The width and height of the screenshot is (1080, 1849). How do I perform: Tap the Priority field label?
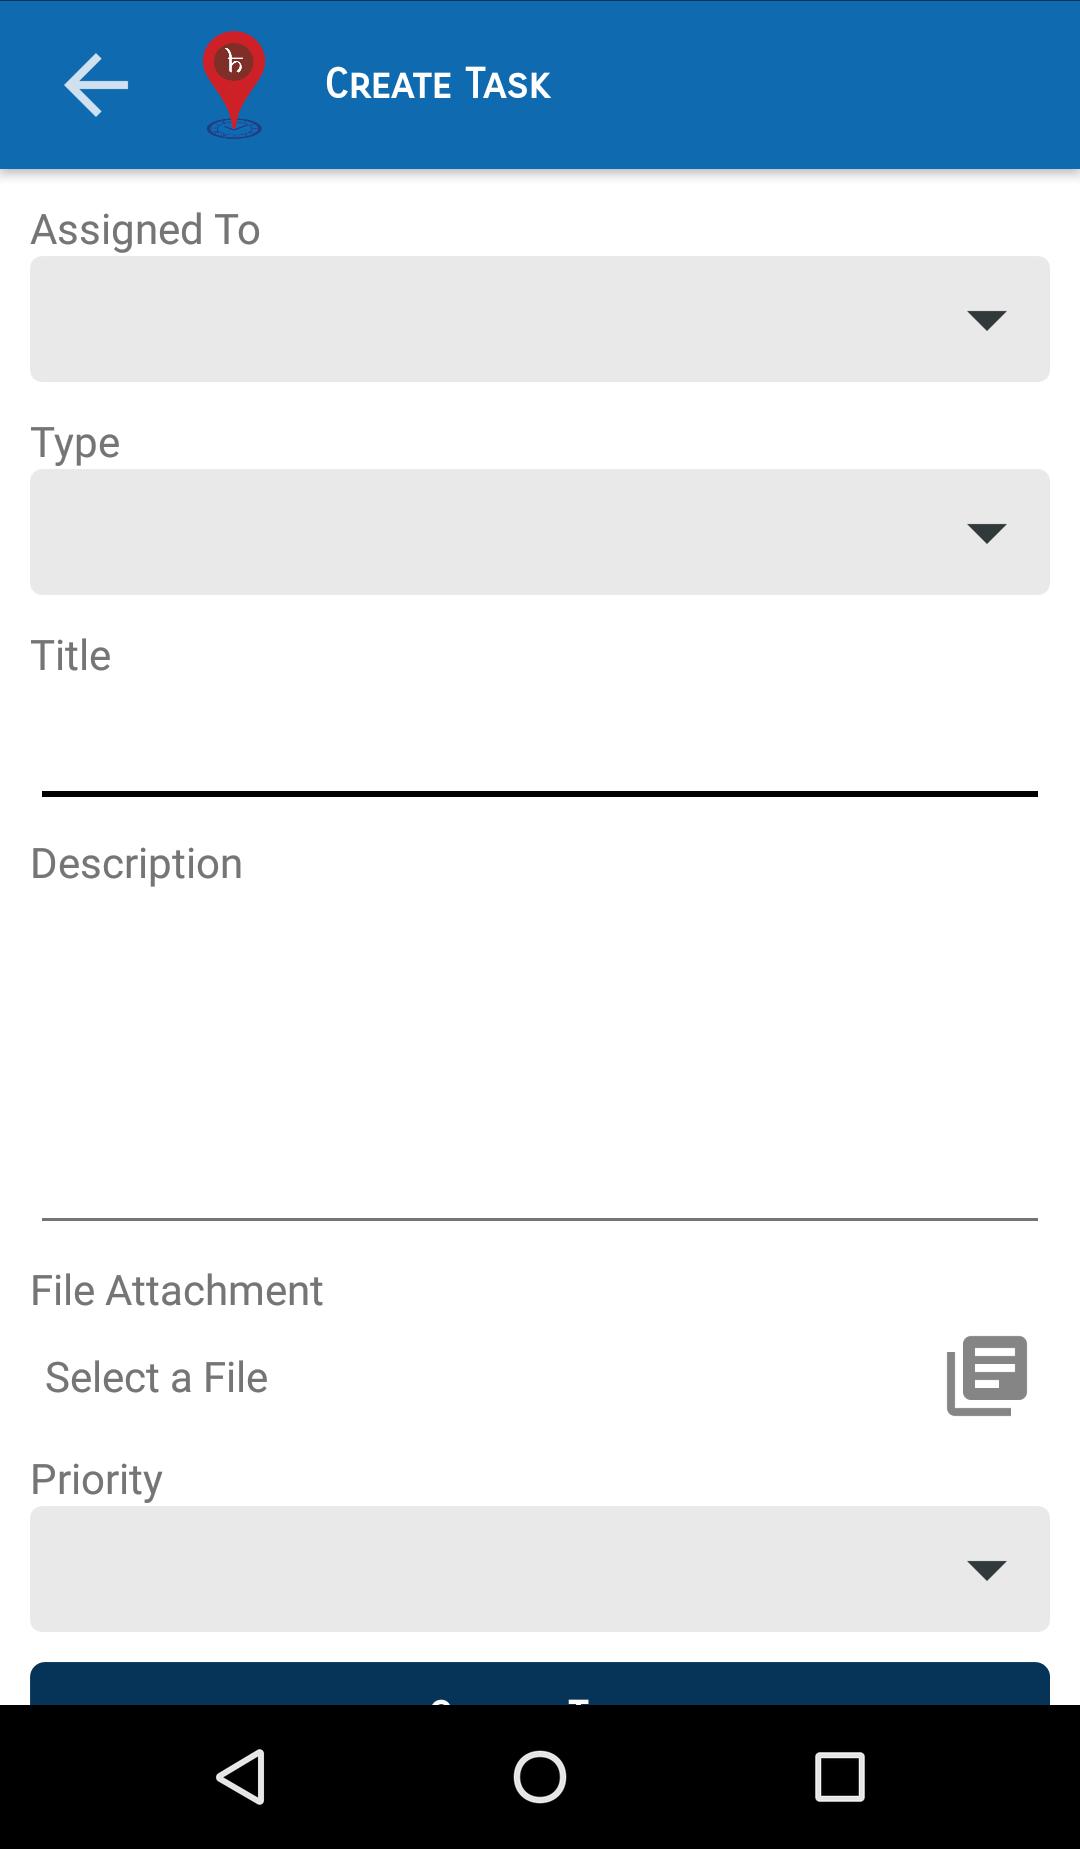point(97,1480)
